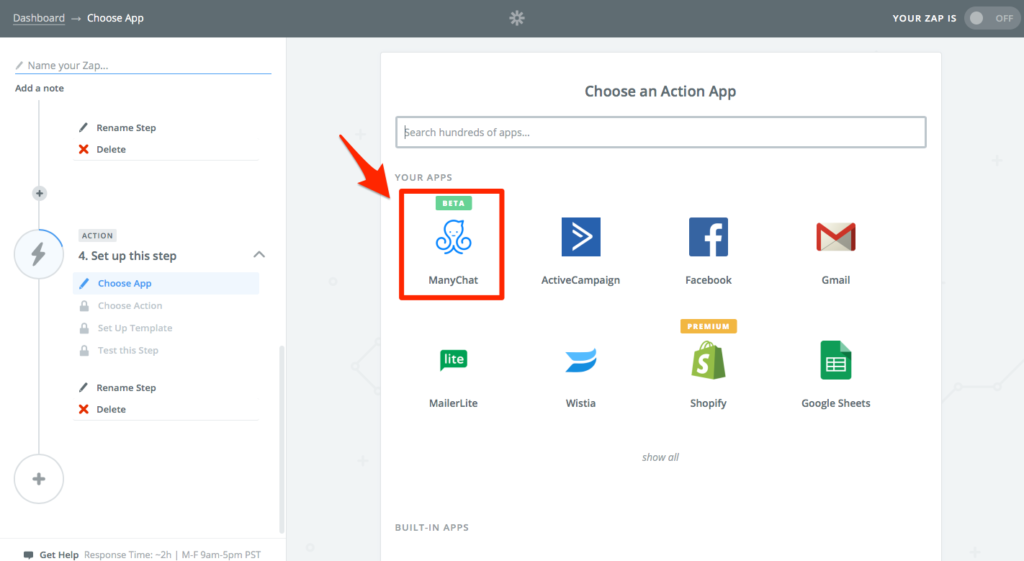Click the pencil icon in step 4's Rename Step row
Viewport: 1024px width, 561px height.
[84, 387]
